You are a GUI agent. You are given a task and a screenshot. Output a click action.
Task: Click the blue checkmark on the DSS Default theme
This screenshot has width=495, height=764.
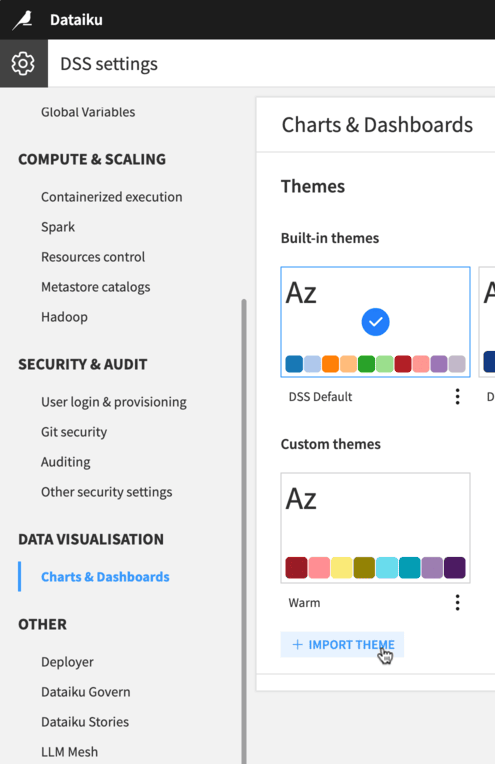[375, 322]
